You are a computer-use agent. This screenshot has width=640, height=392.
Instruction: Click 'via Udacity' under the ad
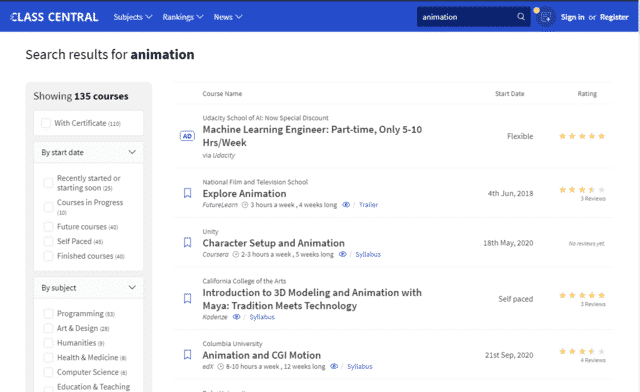click(x=219, y=155)
